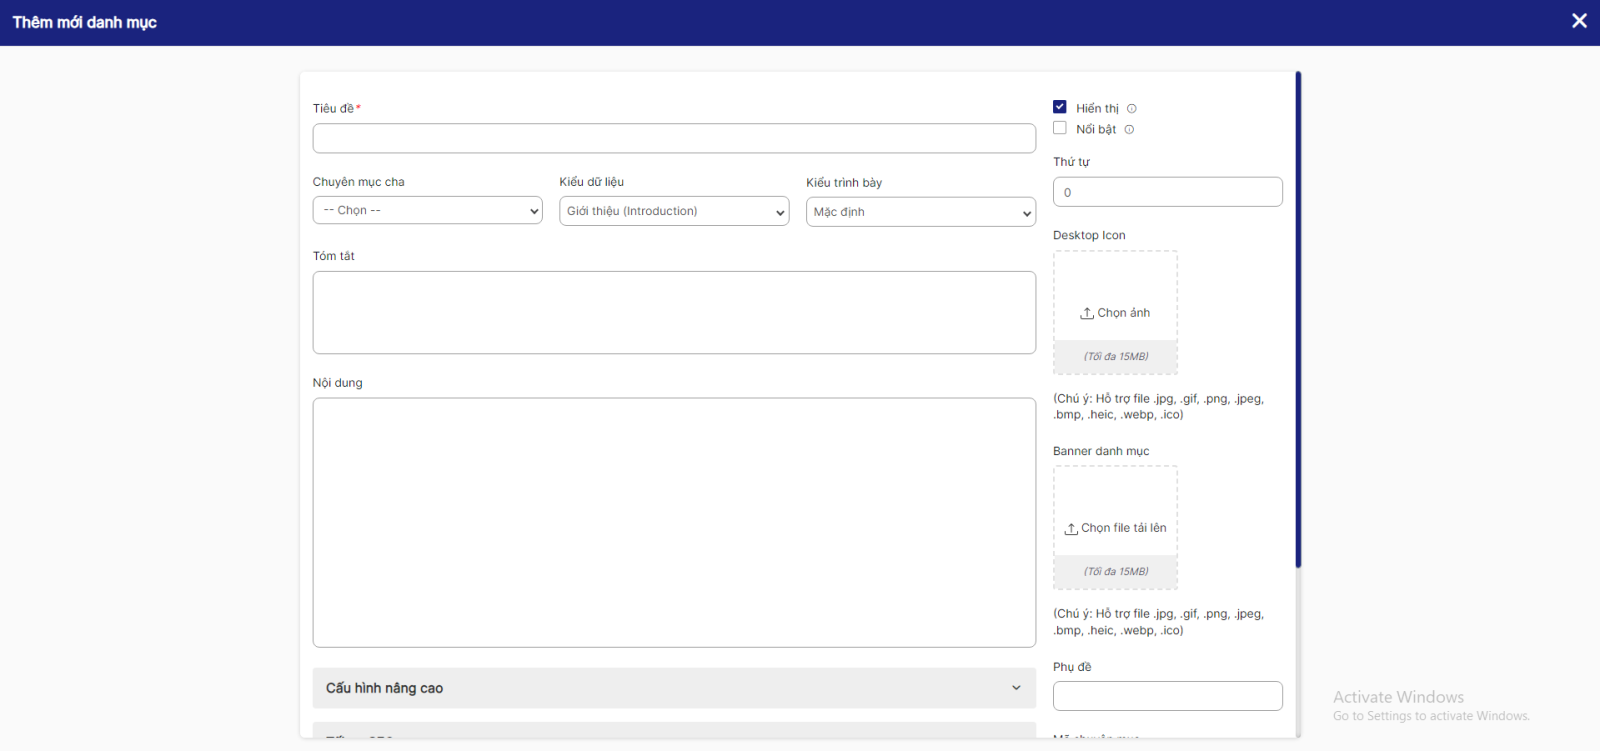Uncheck the Hiển thị checkbox

(x=1060, y=107)
